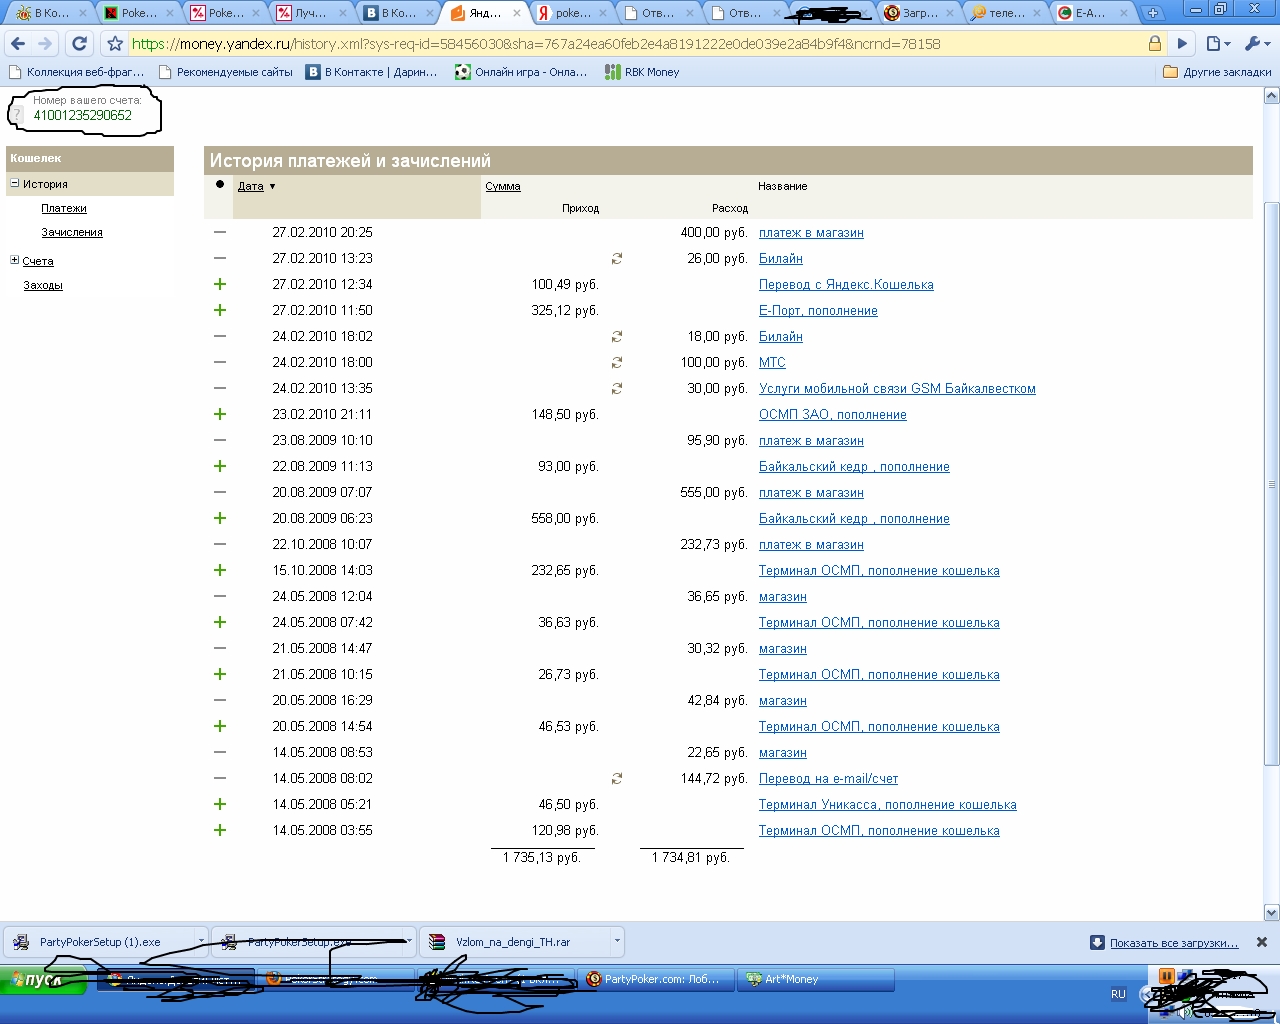Open the Chrome page menu

pos(1216,44)
